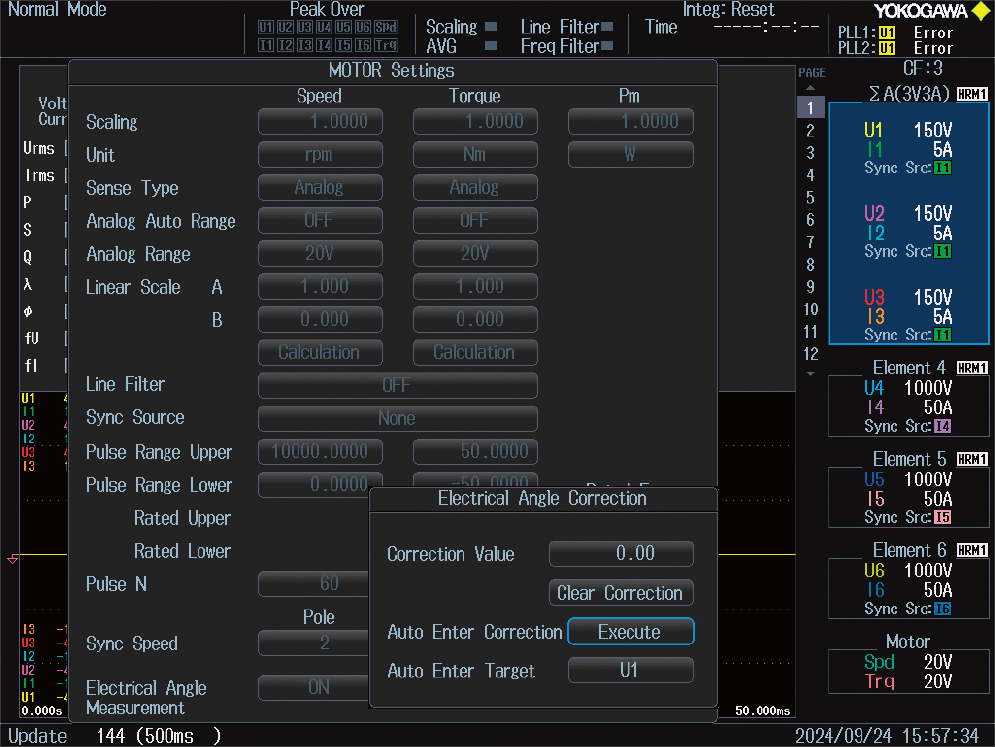Select page 8 in the PAGE list

click(x=810, y=265)
